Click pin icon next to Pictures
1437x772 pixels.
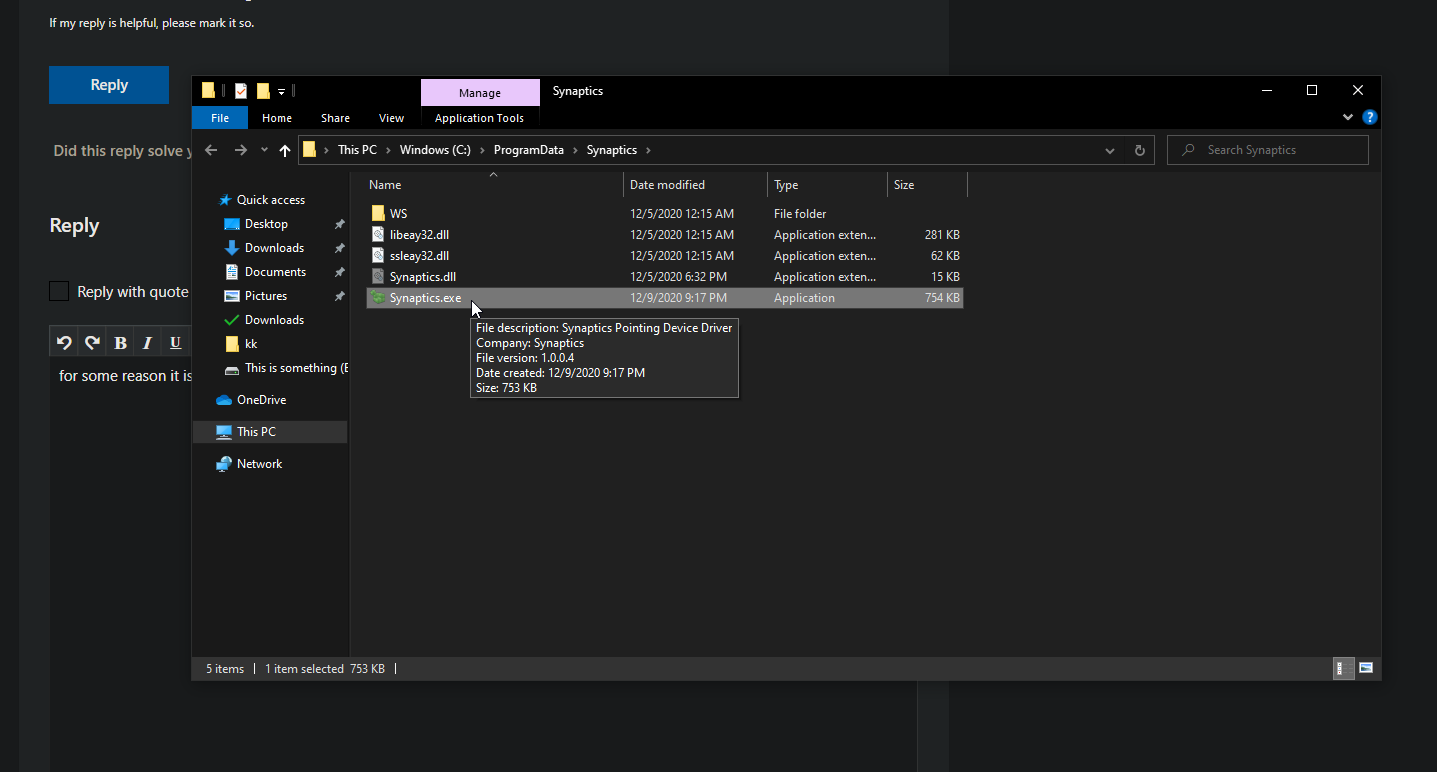point(340,296)
